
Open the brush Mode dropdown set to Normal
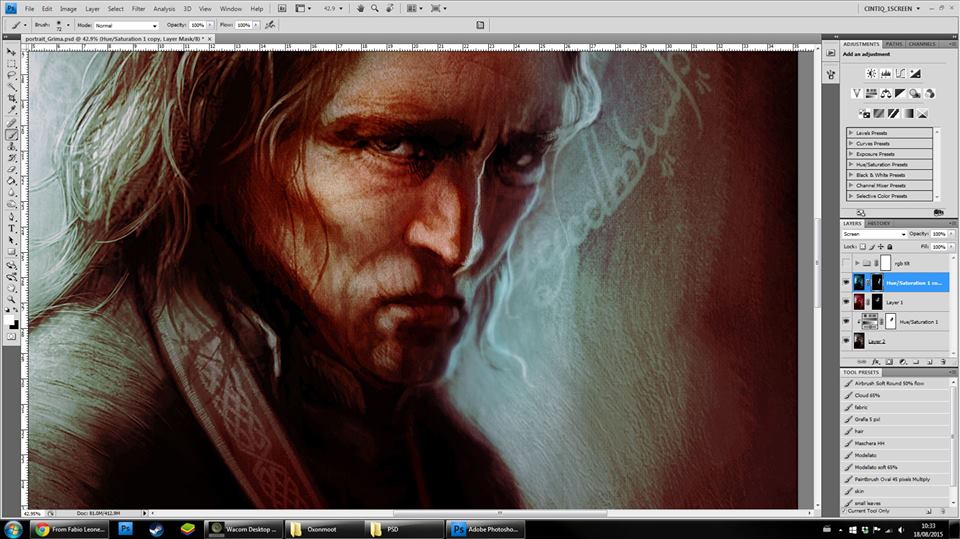pos(126,25)
